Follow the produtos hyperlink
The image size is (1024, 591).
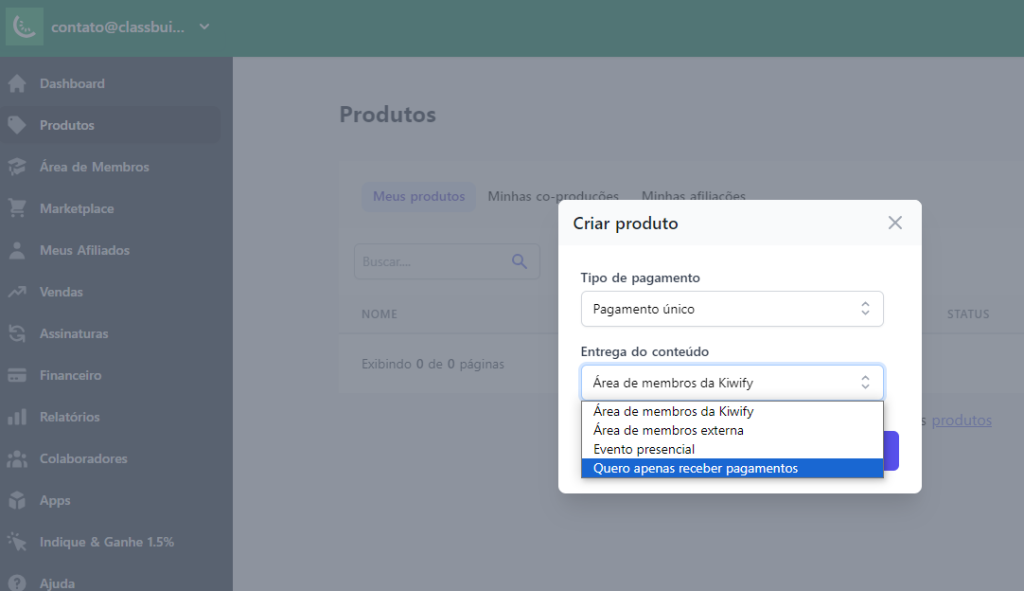961,421
